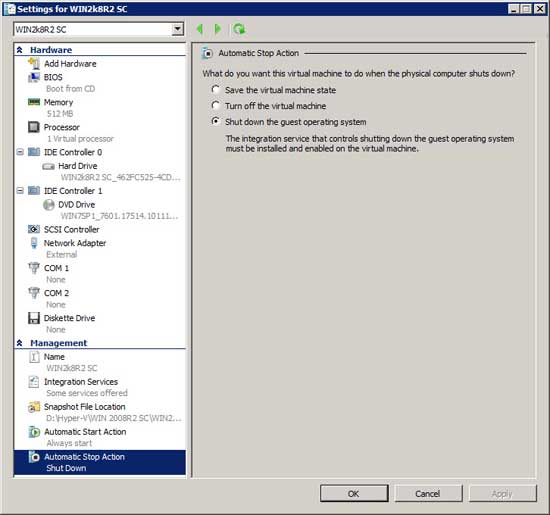Select the DVD Drive item
The width and height of the screenshot is (550, 515).
click(76, 205)
